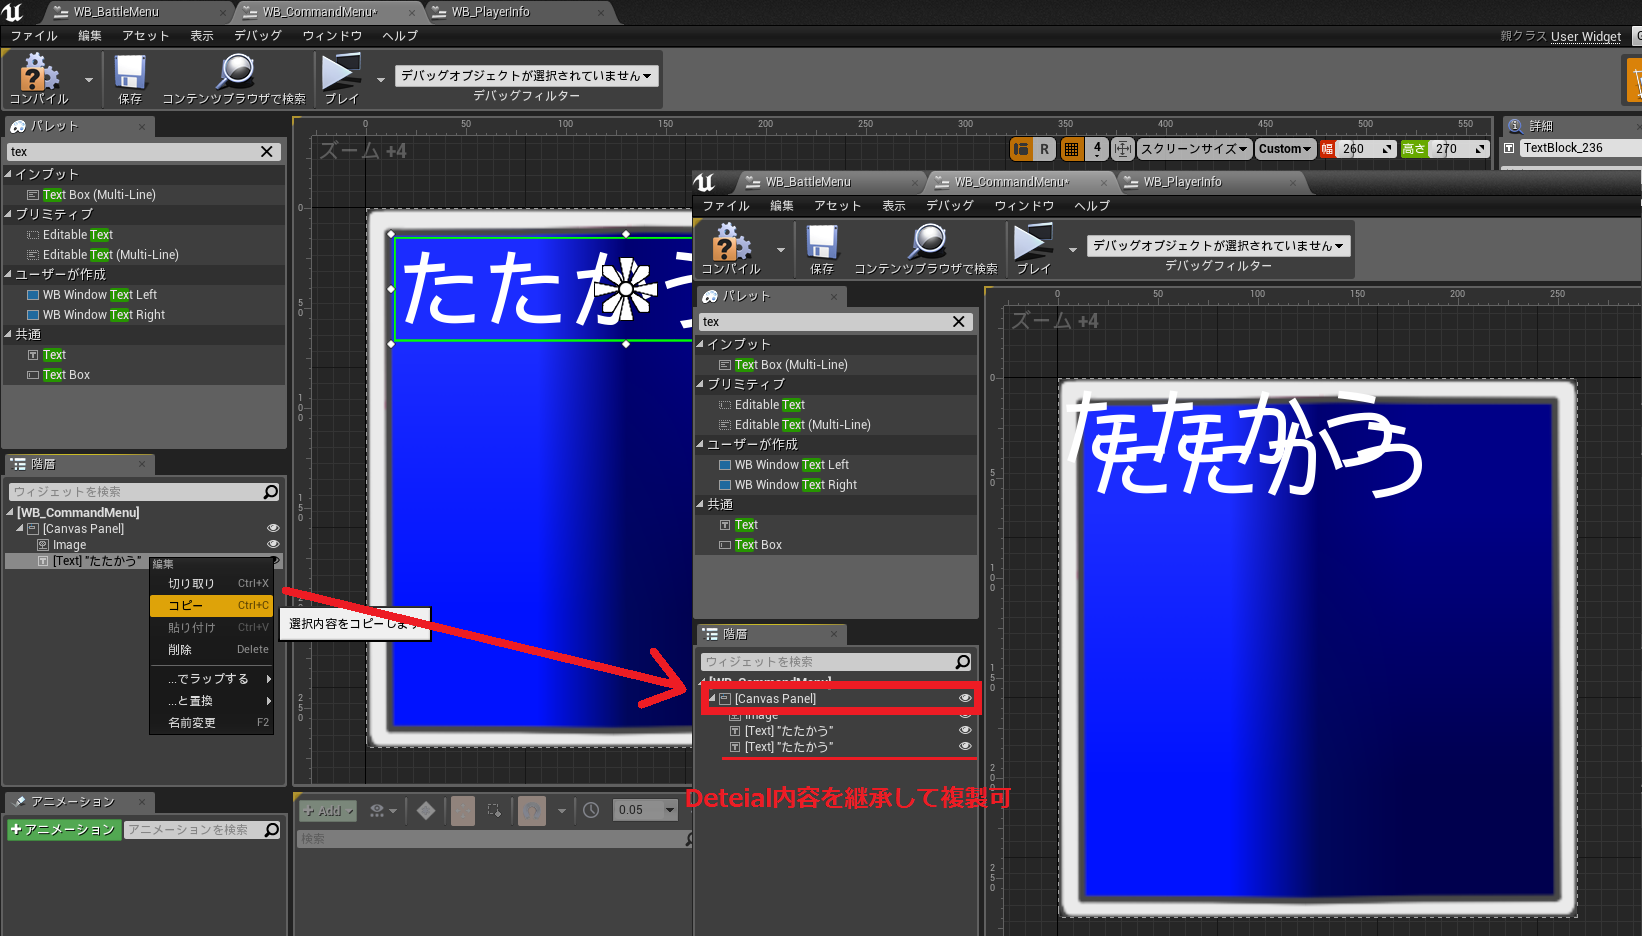Click the Play icon in the inset editor toolbar
Image resolution: width=1642 pixels, height=936 pixels.
1033,243
